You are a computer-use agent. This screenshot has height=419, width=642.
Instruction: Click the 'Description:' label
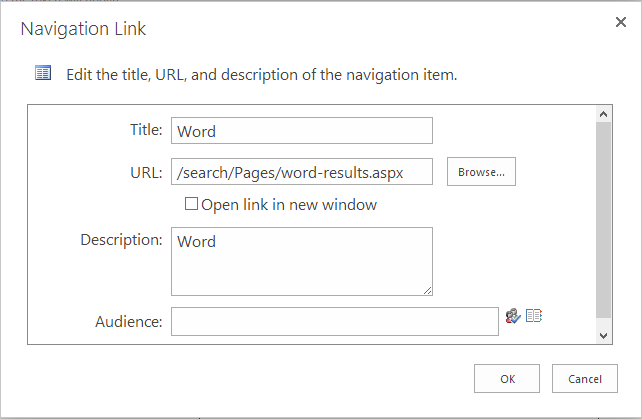tap(122, 240)
